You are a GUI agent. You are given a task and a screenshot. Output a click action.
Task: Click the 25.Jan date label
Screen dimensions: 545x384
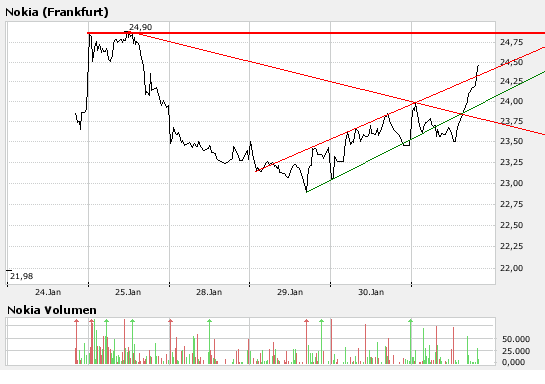click(128, 292)
